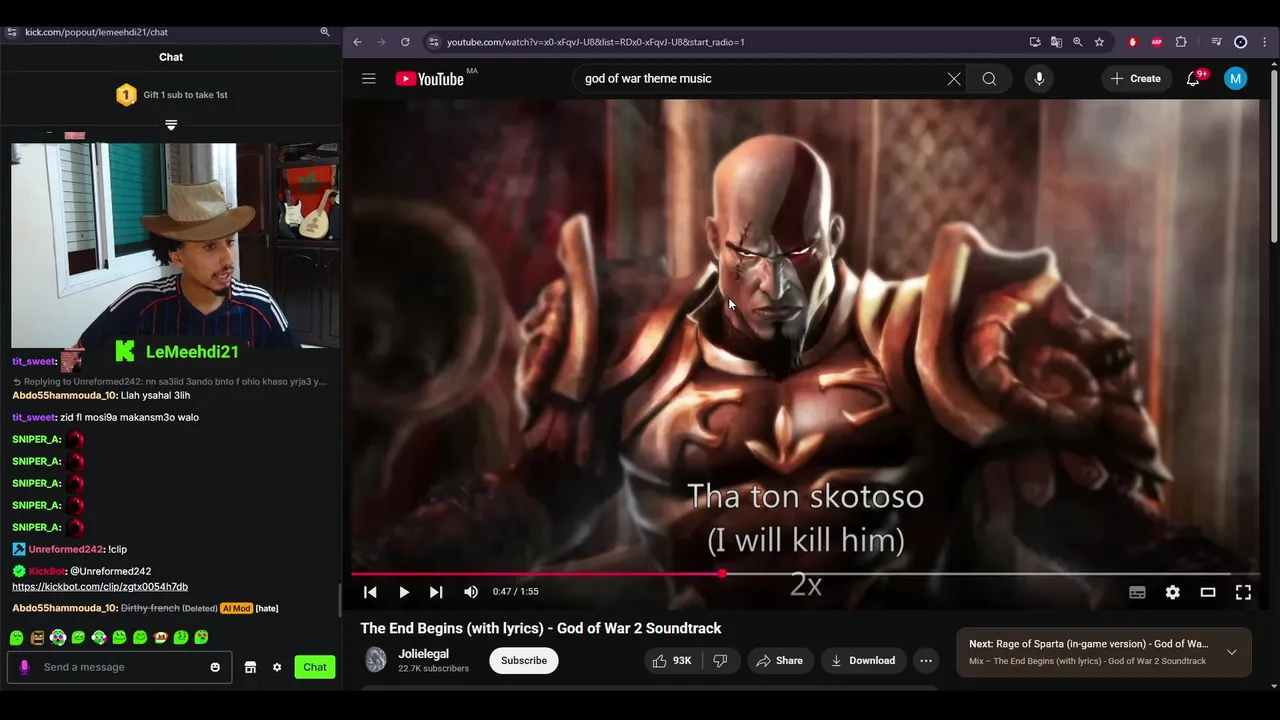
Task: Play the God of War video
Action: click(x=404, y=592)
